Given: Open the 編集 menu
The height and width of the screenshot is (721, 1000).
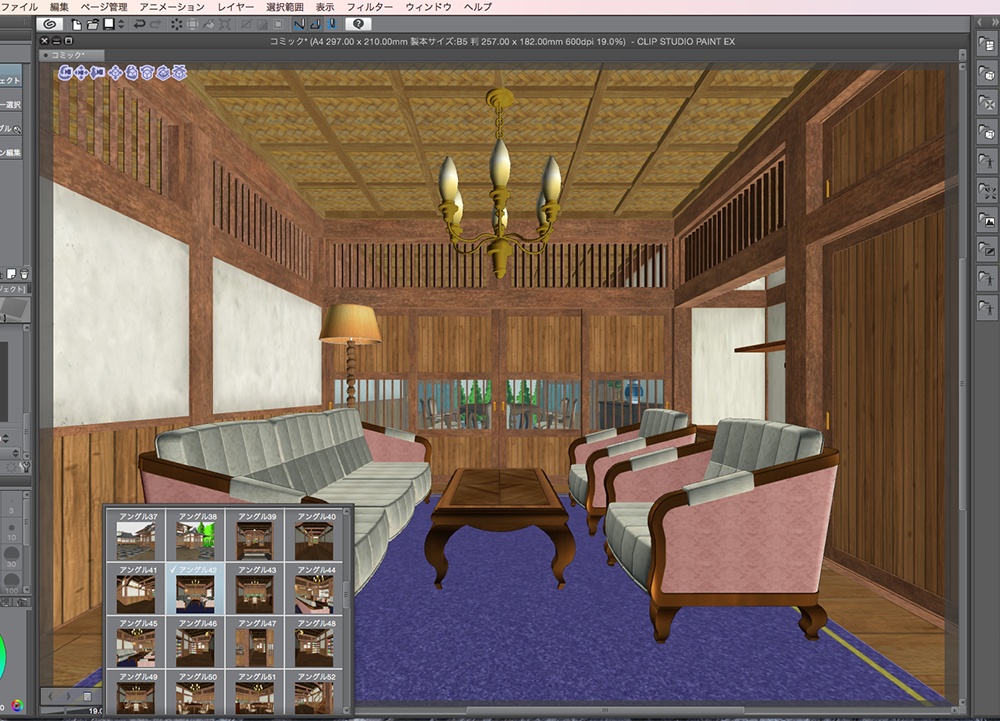Looking at the screenshot, I should click(x=59, y=7).
